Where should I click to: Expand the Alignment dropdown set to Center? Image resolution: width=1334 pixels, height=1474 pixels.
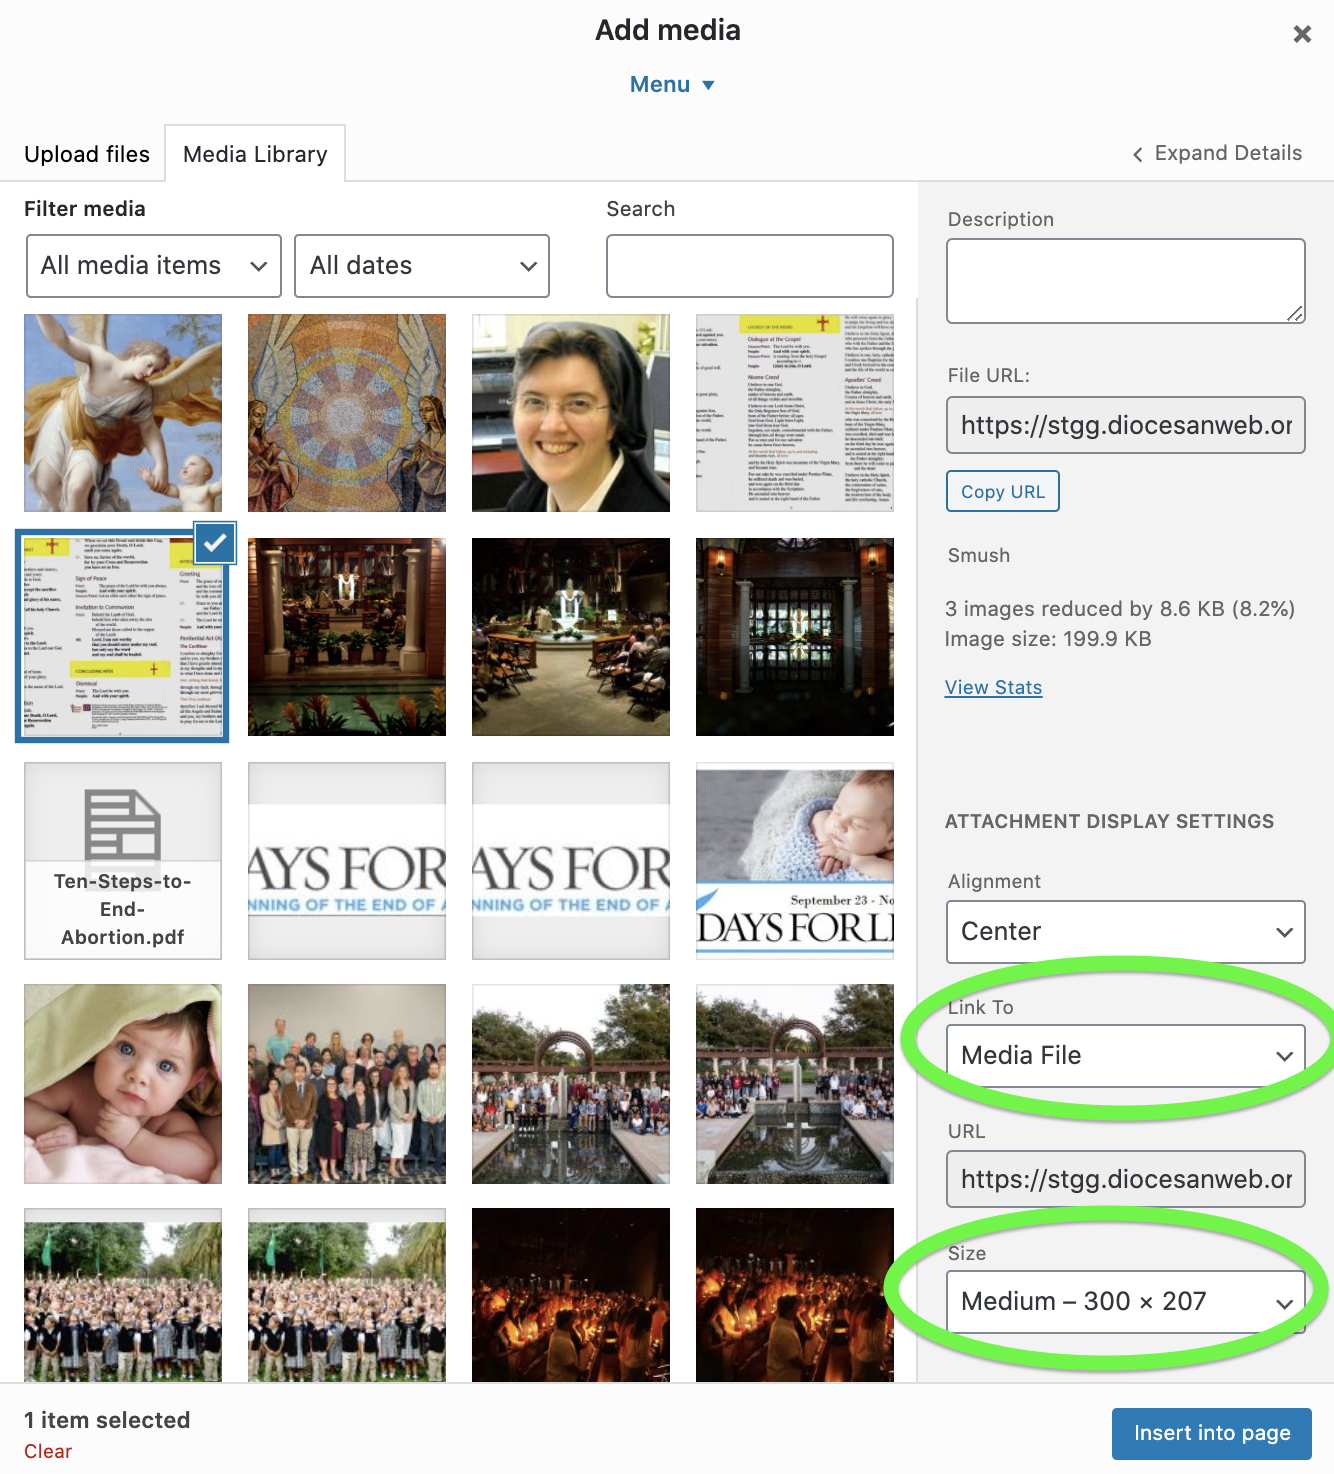click(x=1125, y=932)
